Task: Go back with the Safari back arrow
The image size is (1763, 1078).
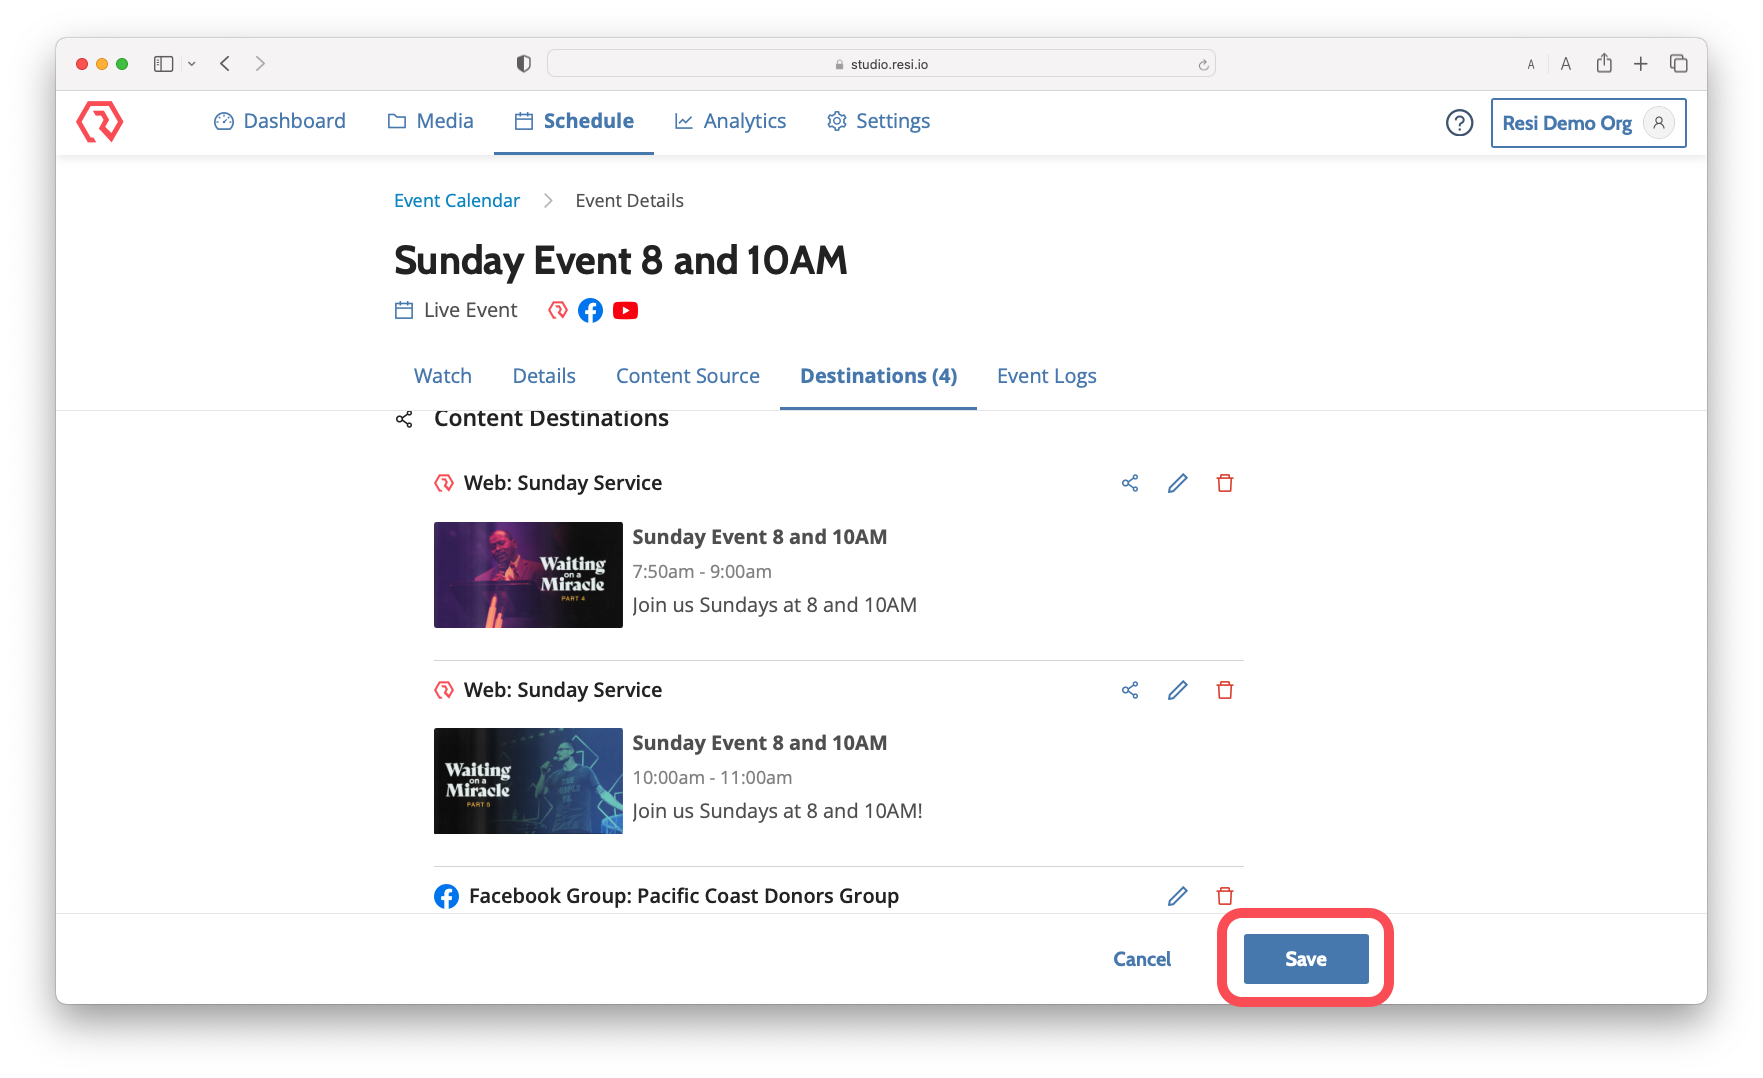Action: 225,64
